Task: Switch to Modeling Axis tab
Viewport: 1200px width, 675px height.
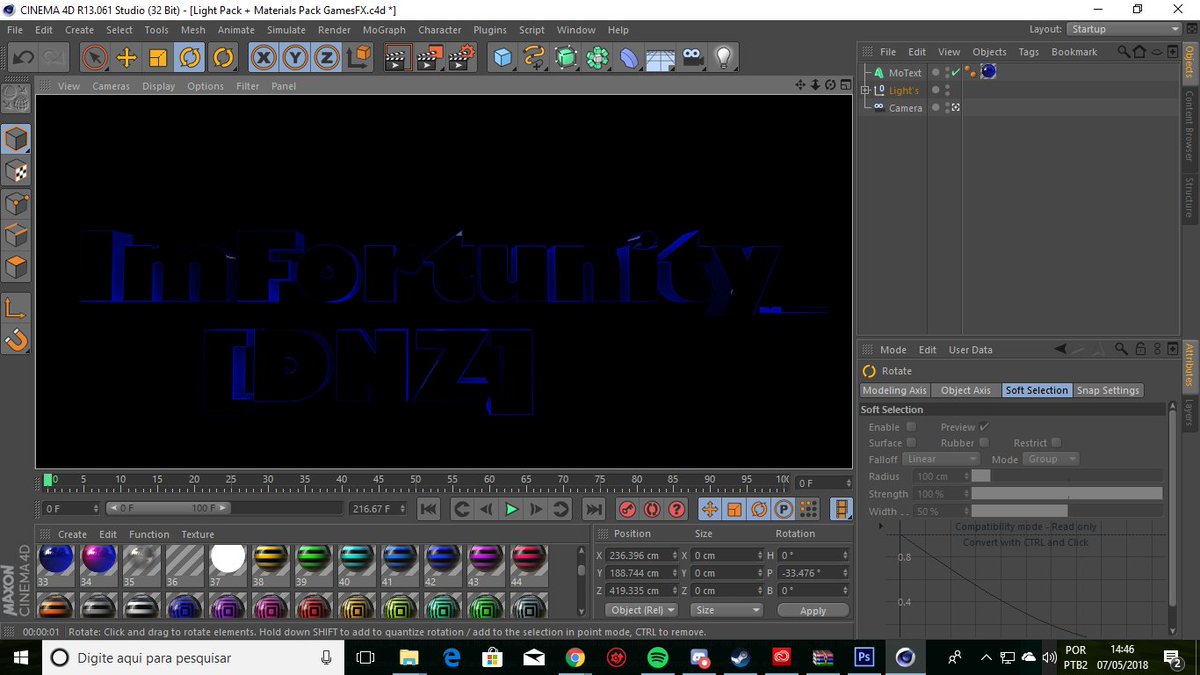Action: click(x=895, y=390)
